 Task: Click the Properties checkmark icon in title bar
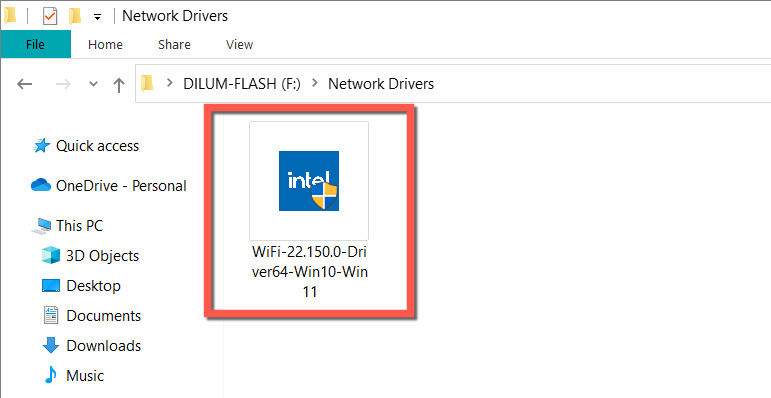click(x=50, y=16)
